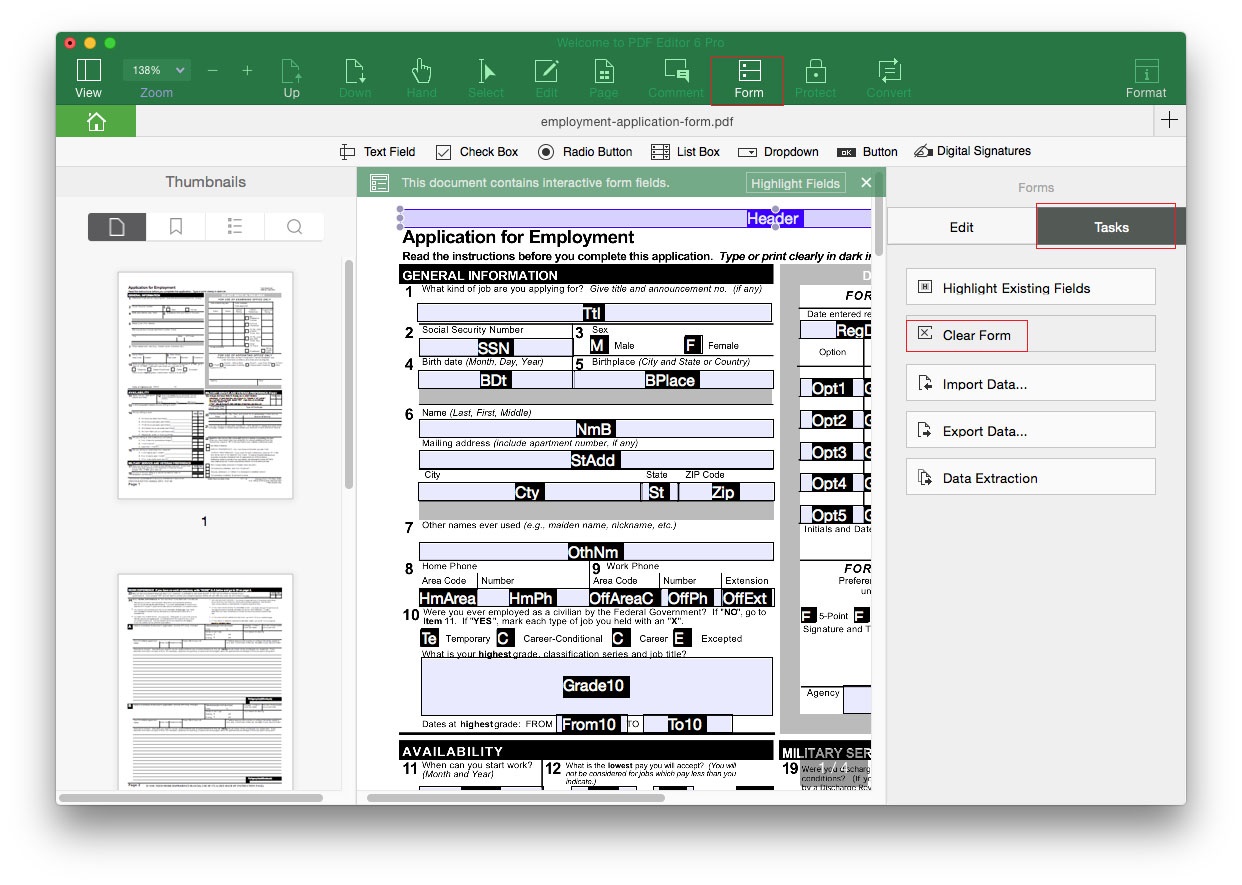The height and width of the screenshot is (885, 1242).
Task: Switch to the Edit tab in Forms
Action: pos(961,227)
